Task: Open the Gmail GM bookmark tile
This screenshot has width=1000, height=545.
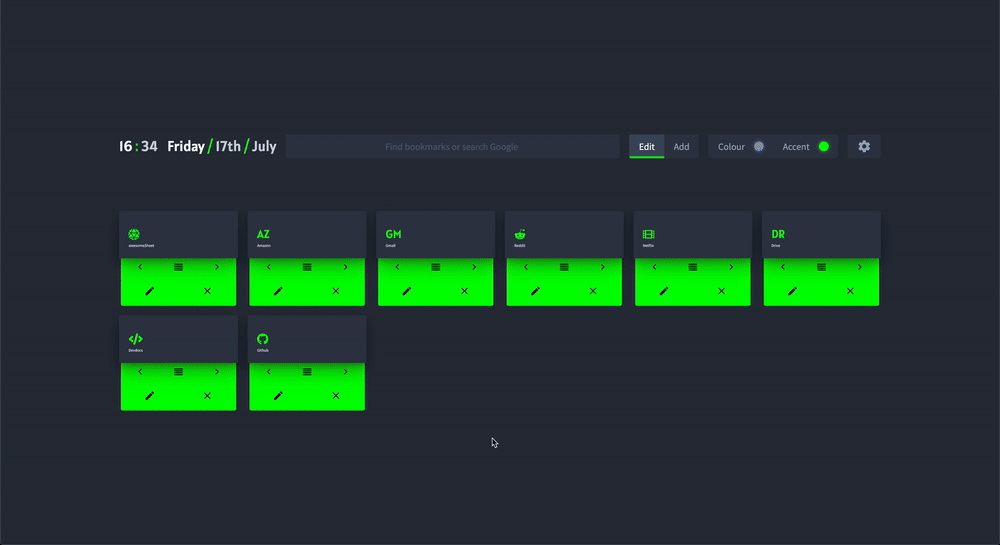Action: tap(436, 235)
